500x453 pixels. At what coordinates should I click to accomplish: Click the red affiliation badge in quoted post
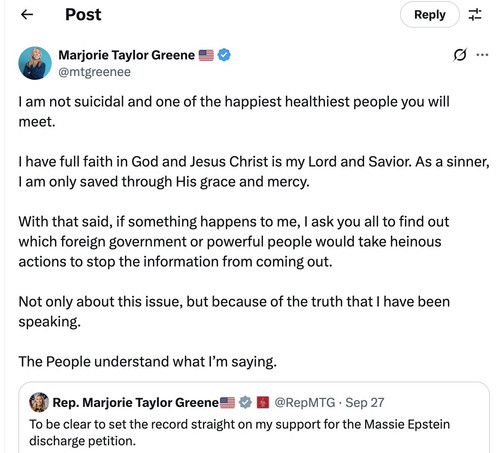tap(263, 403)
